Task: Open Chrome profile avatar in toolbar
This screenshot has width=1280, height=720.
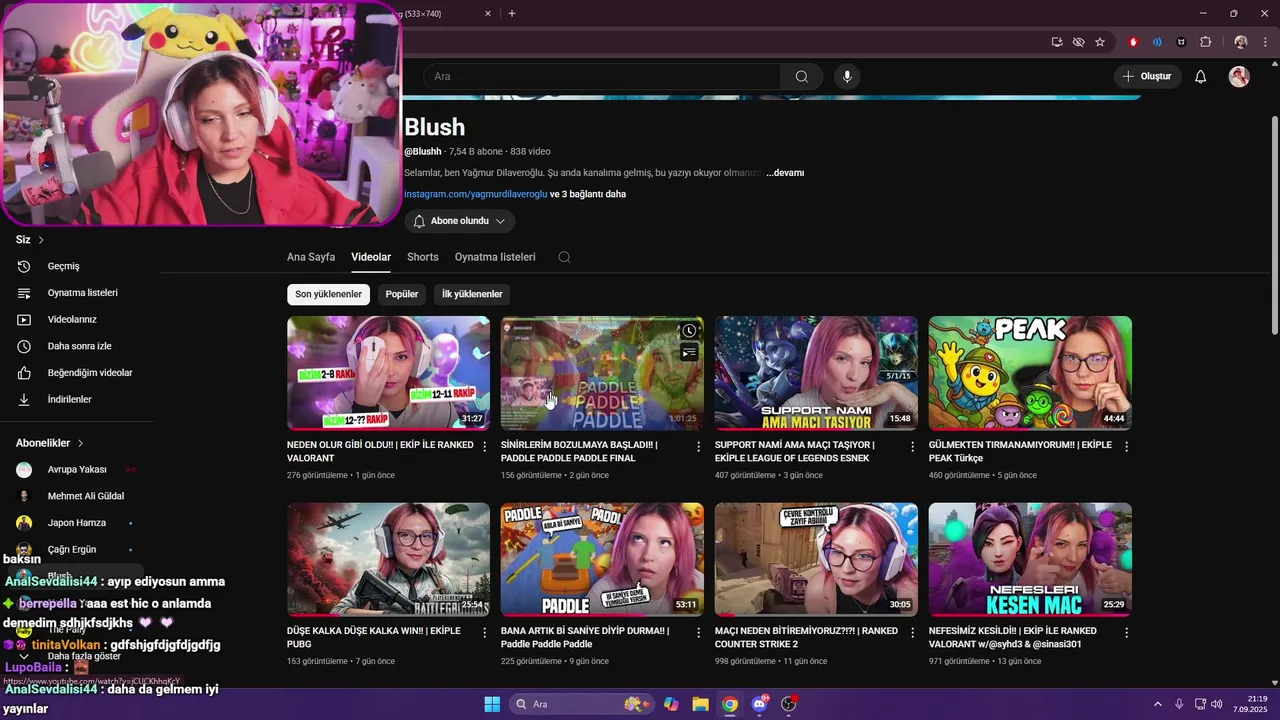Action: pyautogui.click(x=1241, y=42)
